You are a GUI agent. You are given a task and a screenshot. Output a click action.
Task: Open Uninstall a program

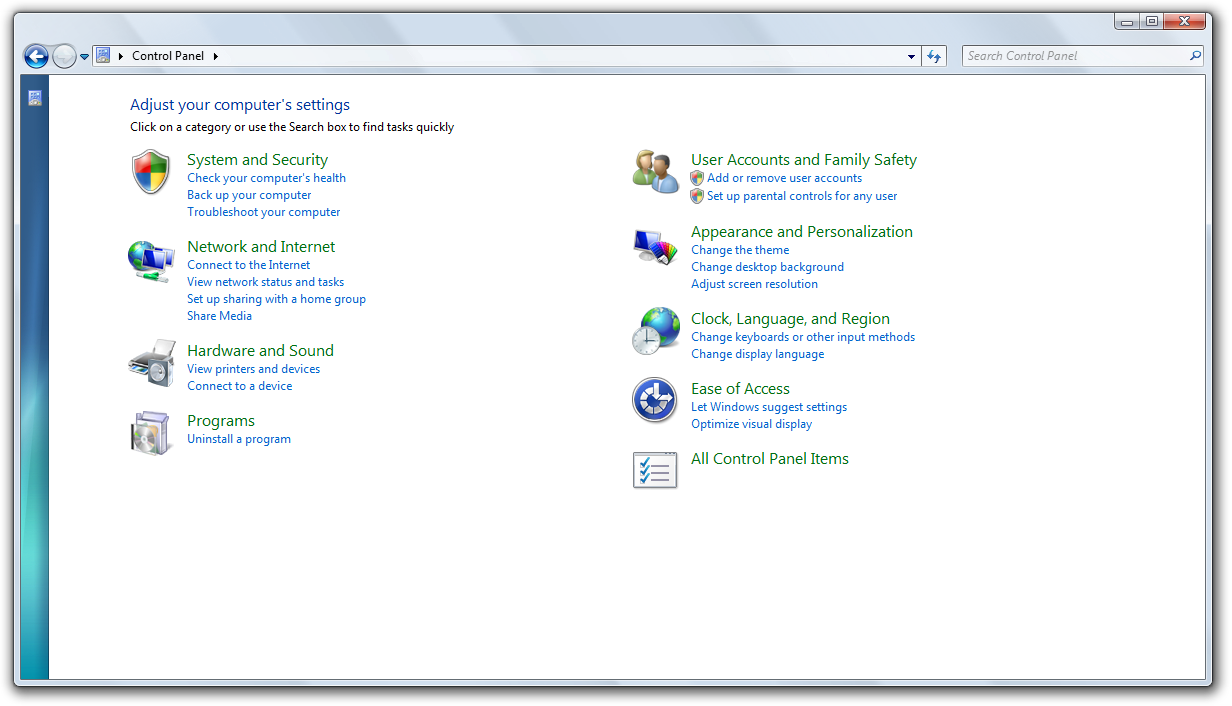[239, 439]
